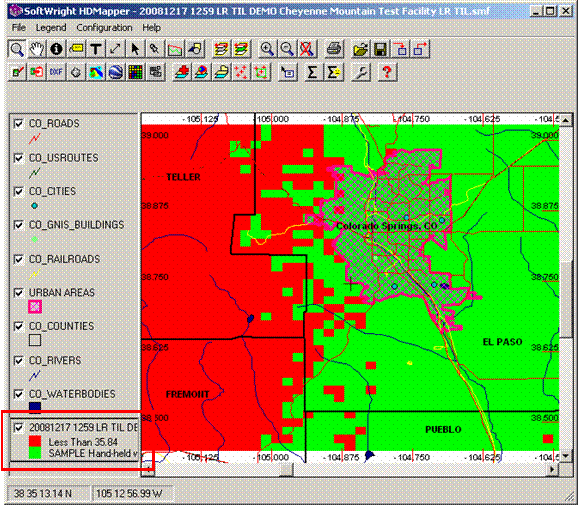Click the colored grid palette icon
The width and height of the screenshot is (578, 505).
tap(135, 72)
